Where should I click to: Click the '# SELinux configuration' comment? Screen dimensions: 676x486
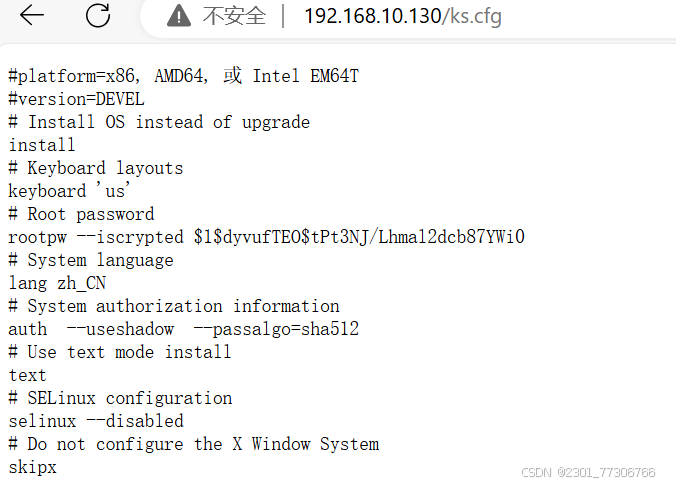[x=120, y=398]
